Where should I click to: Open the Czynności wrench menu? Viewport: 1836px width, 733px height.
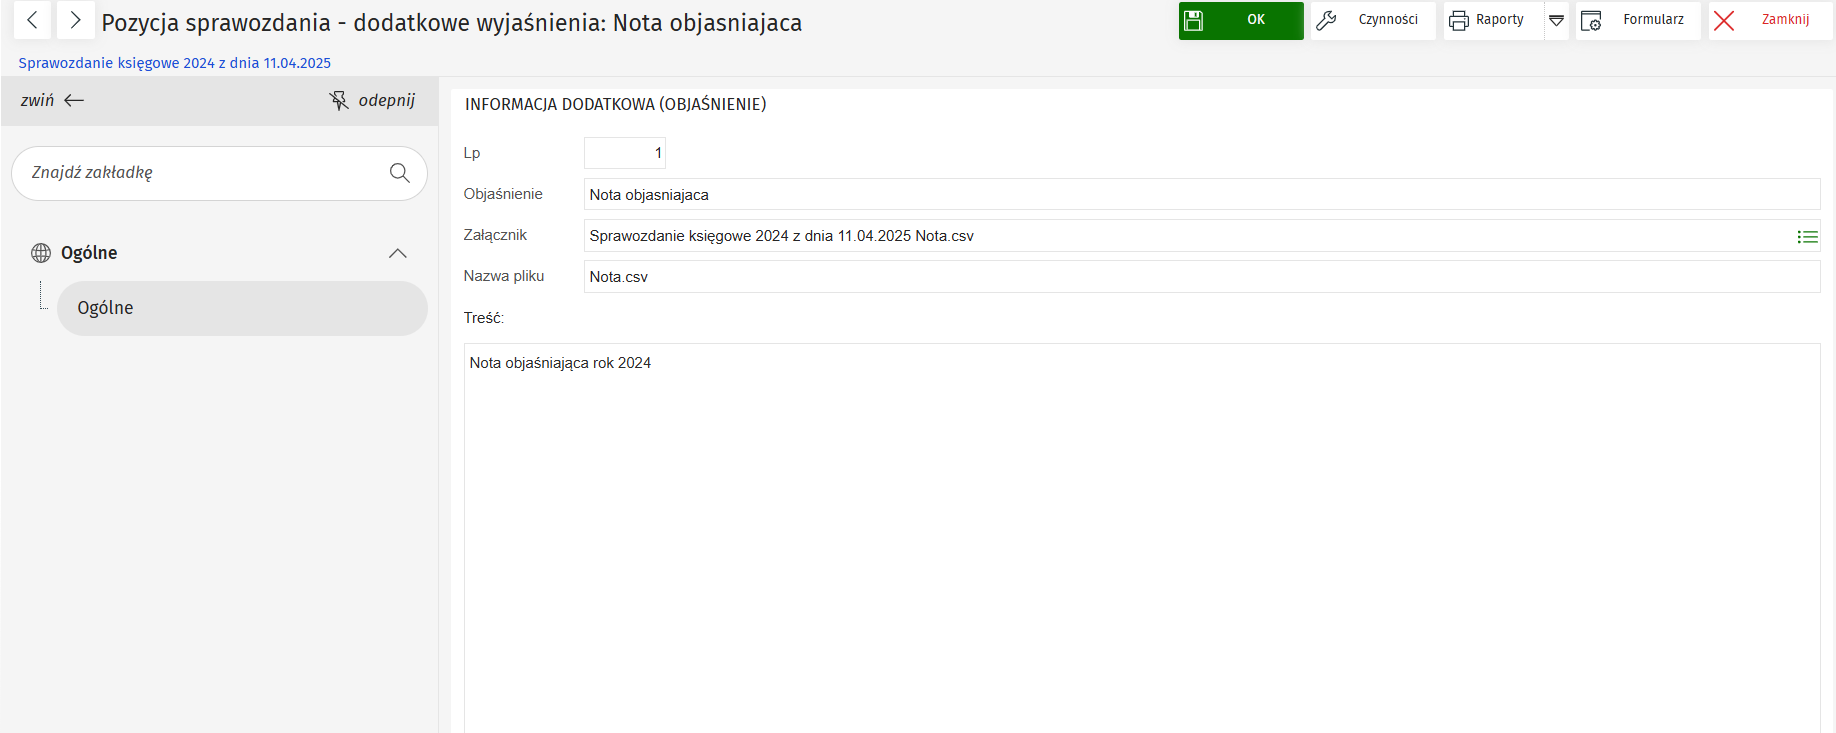click(1372, 20)
